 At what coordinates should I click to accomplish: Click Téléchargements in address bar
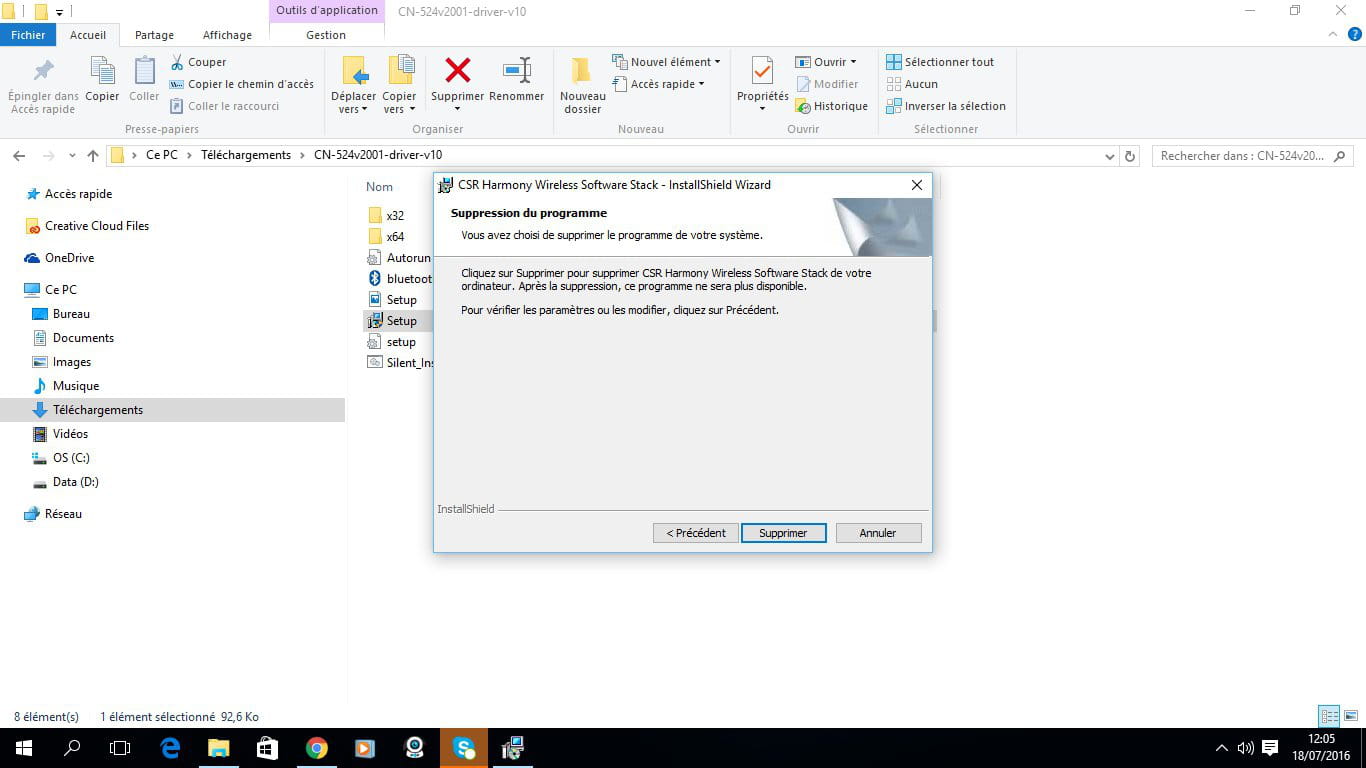(x=246, y=155)
